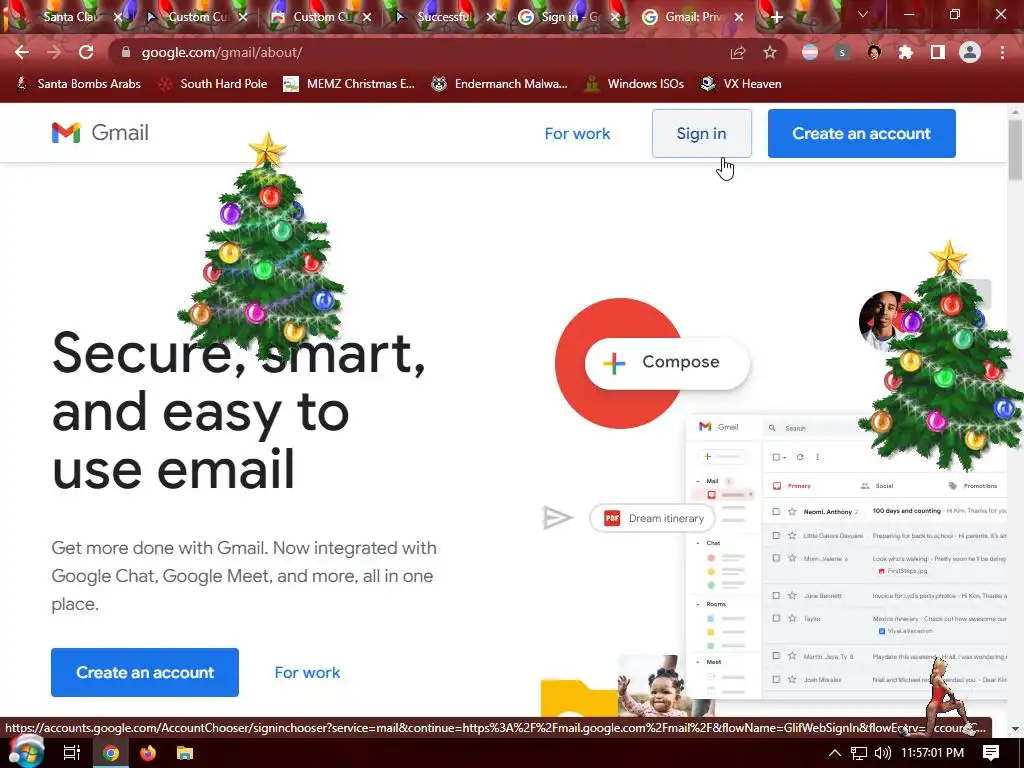This screenshot has height=768, width=1024.
Task: Open Endermanch Malware bookmark
Action: (x=500, y=84)
